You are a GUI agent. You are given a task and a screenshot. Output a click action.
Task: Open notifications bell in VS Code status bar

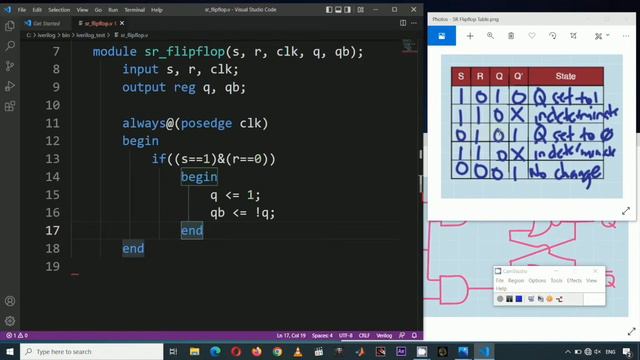[414, 336]
